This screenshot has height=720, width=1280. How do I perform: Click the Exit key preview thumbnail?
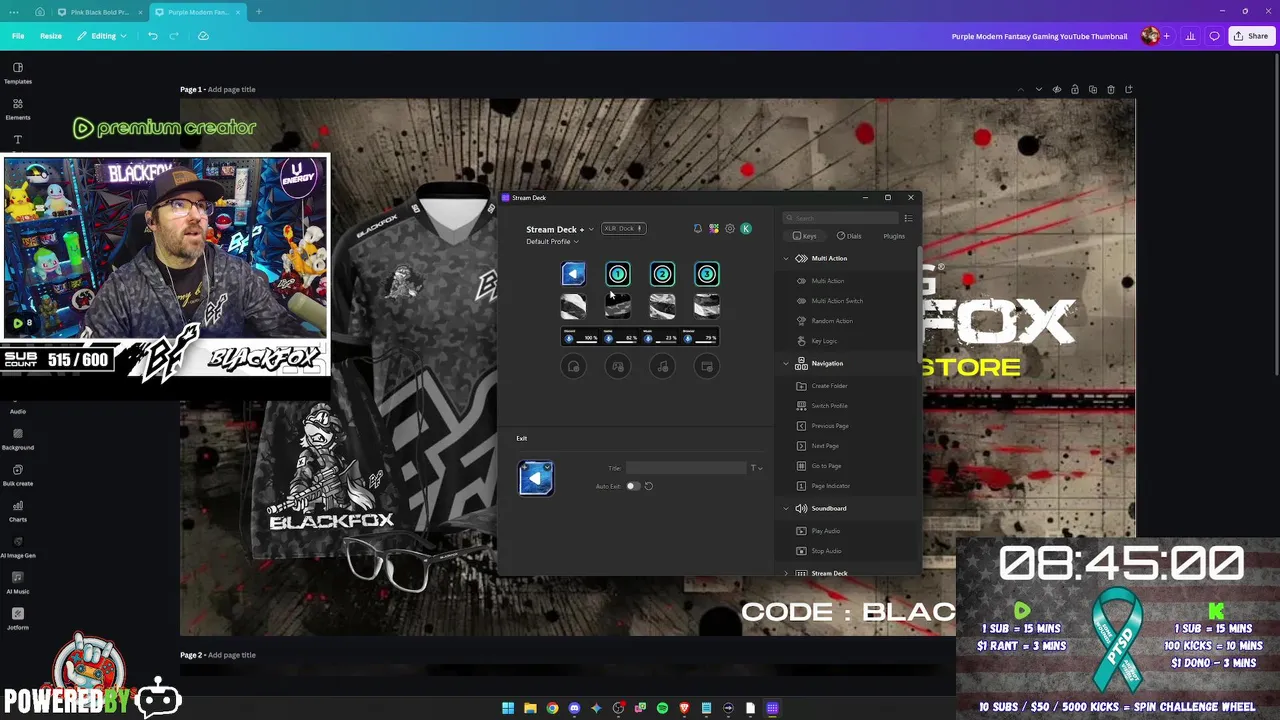tap(536, 478)
